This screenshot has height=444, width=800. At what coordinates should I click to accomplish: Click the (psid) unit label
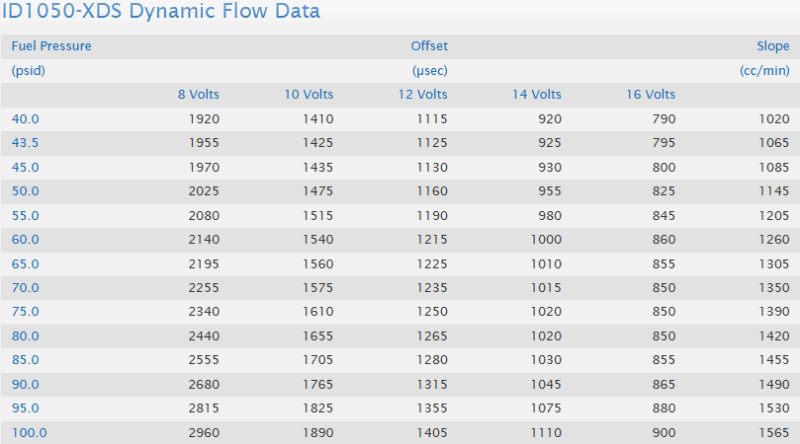29,71
